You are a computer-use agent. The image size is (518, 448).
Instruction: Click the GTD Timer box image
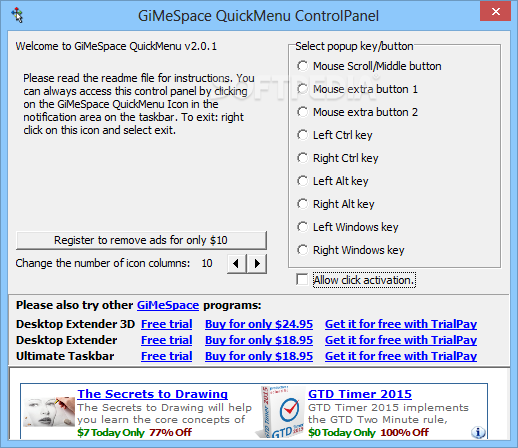pyautogui.click(x=281, y=412)
